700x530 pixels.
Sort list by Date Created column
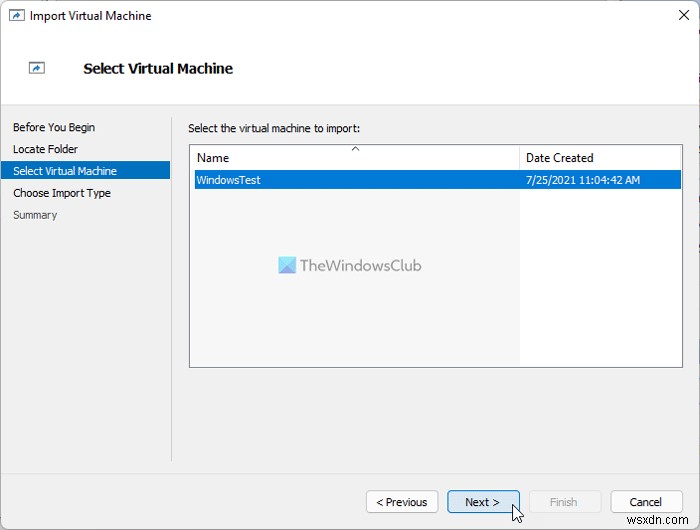pos(600,158)
